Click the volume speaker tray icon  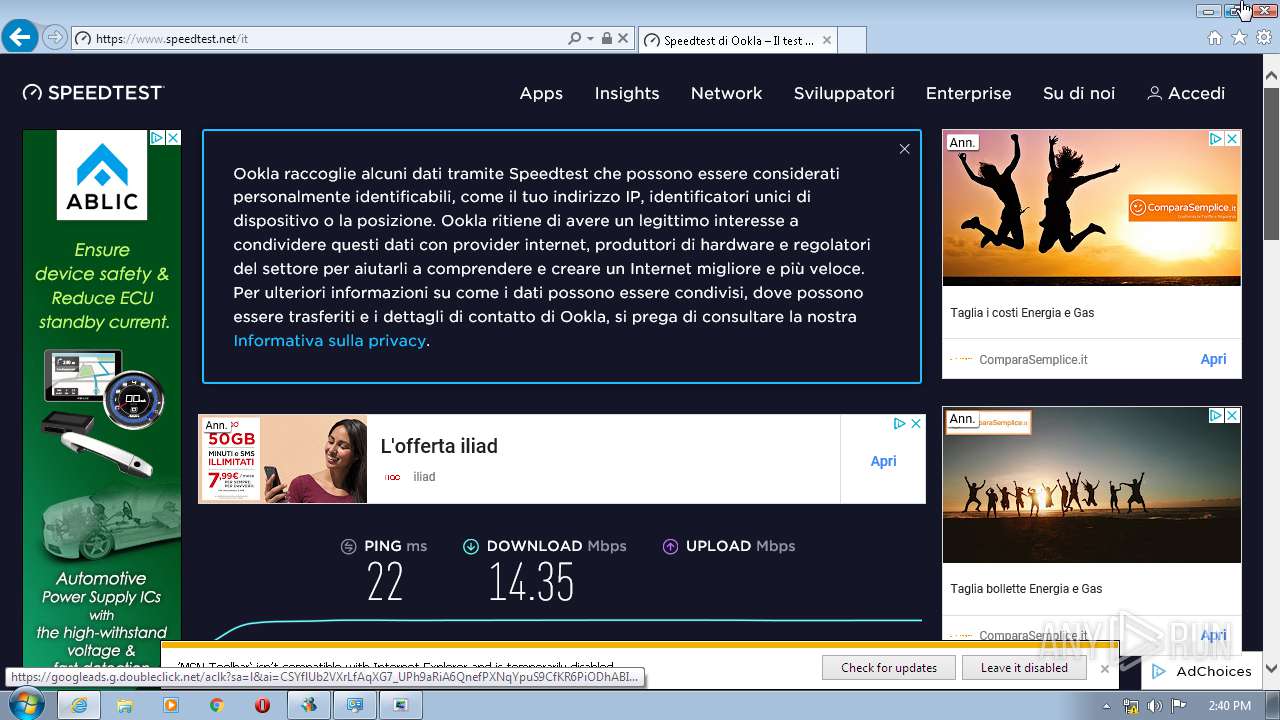[x=1155, y=706]
